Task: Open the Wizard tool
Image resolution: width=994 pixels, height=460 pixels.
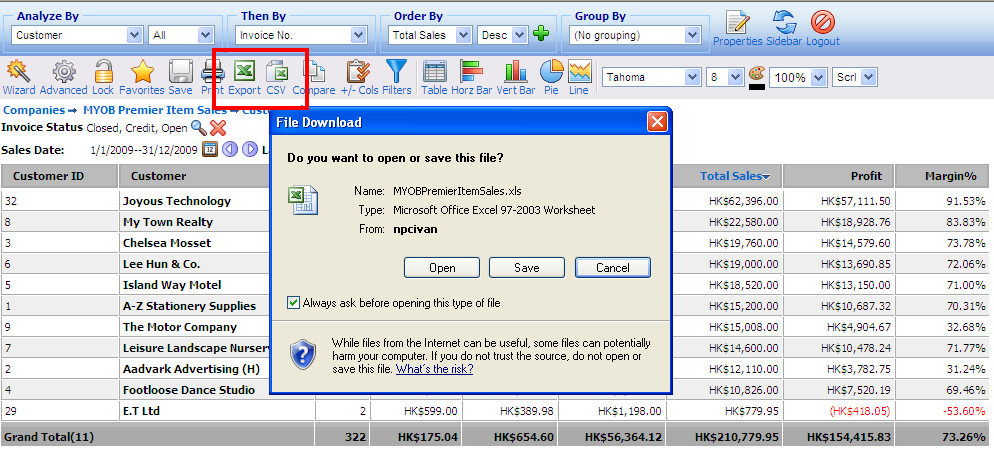Action: [19, 77]
